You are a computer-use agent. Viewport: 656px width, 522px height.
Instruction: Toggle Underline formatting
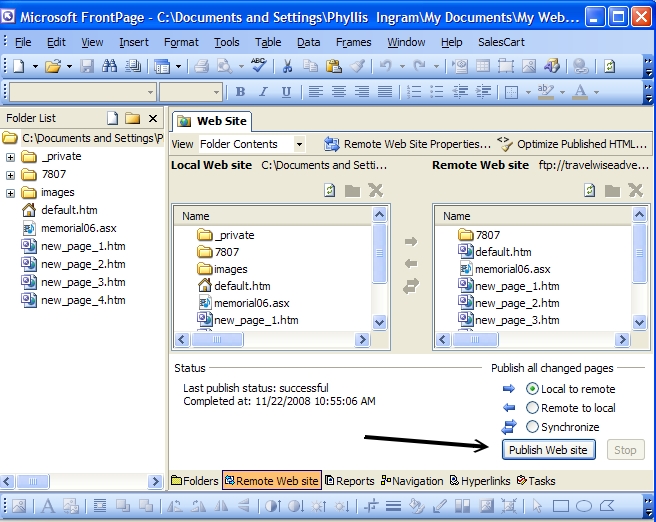286,92
